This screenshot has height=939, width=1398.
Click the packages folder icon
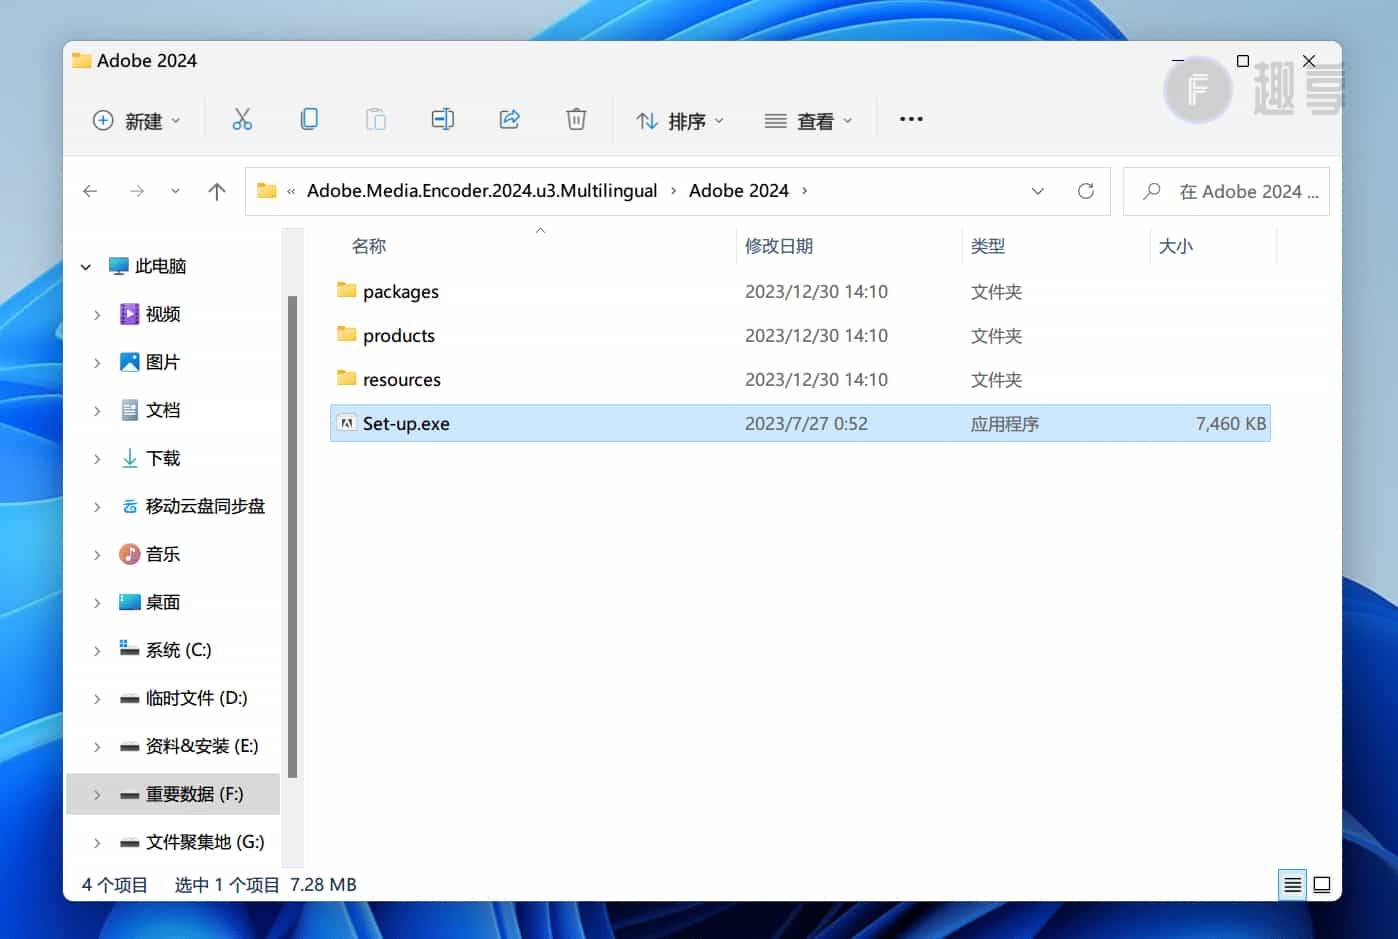pos(347,290)
